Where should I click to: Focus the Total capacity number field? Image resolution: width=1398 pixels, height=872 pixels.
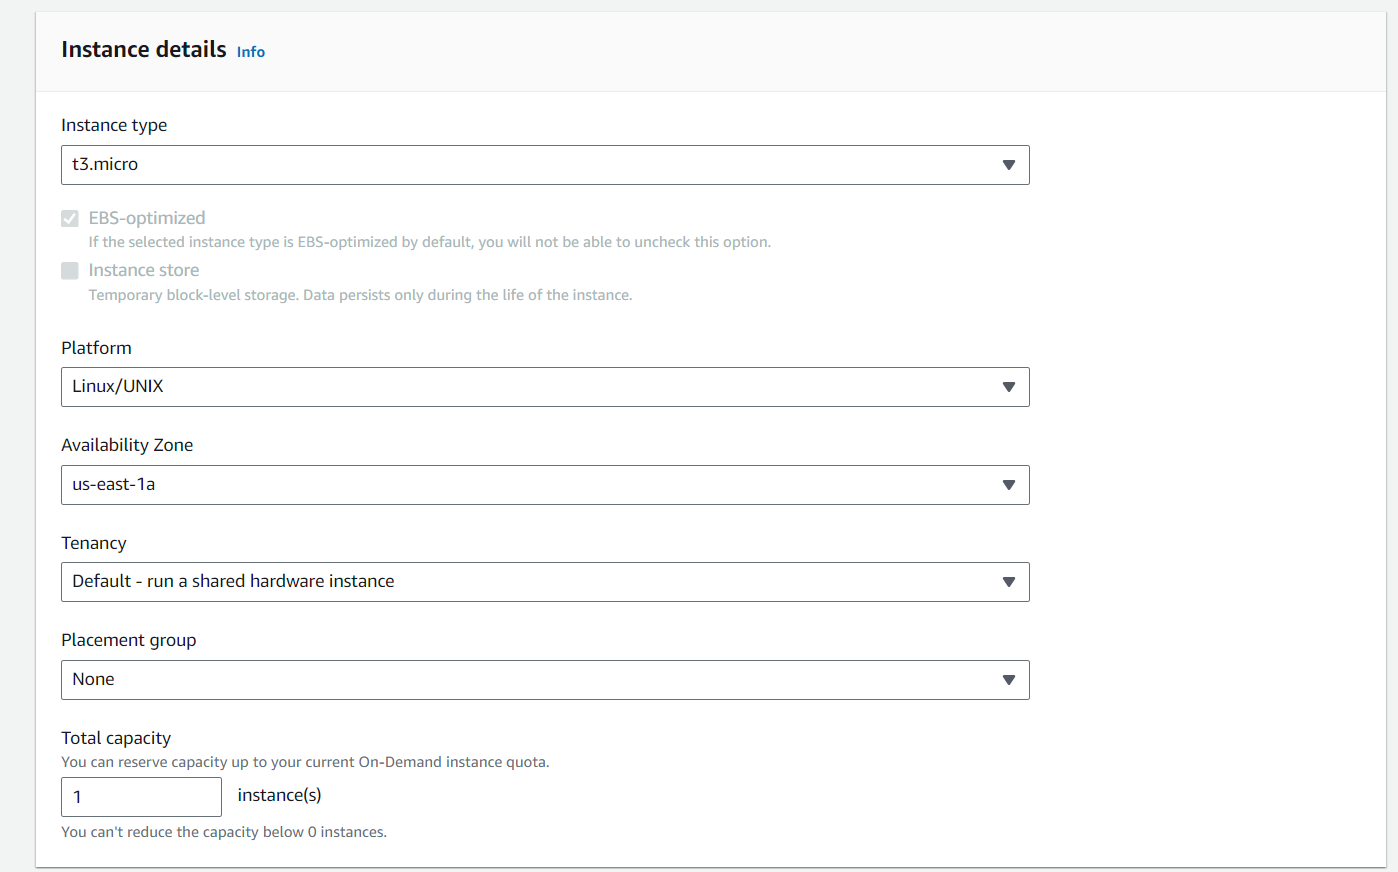(x=141, y=797)
